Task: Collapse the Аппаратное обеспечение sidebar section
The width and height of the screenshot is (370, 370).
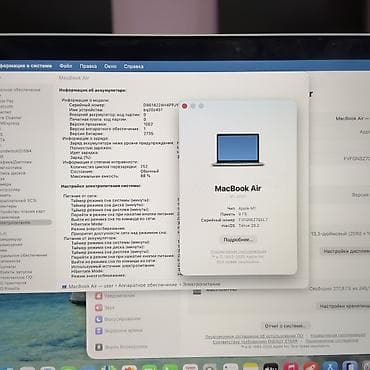Action: coord(20,90)
